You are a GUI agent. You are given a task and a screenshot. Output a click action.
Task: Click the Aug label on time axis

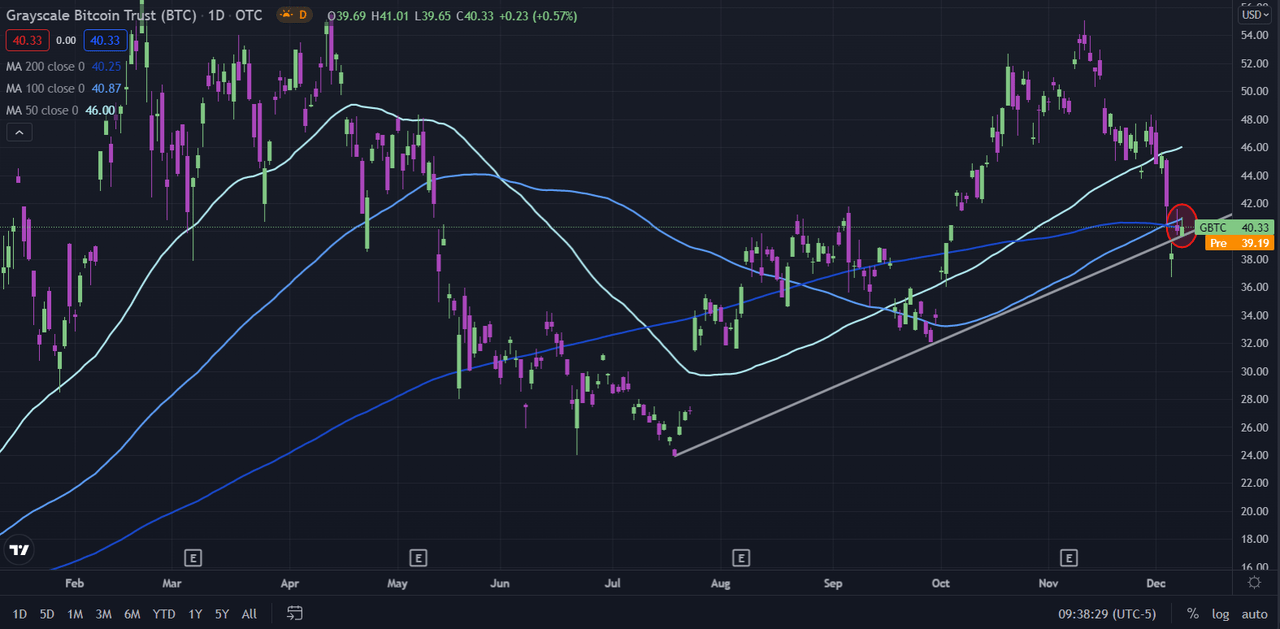[720, 582]
